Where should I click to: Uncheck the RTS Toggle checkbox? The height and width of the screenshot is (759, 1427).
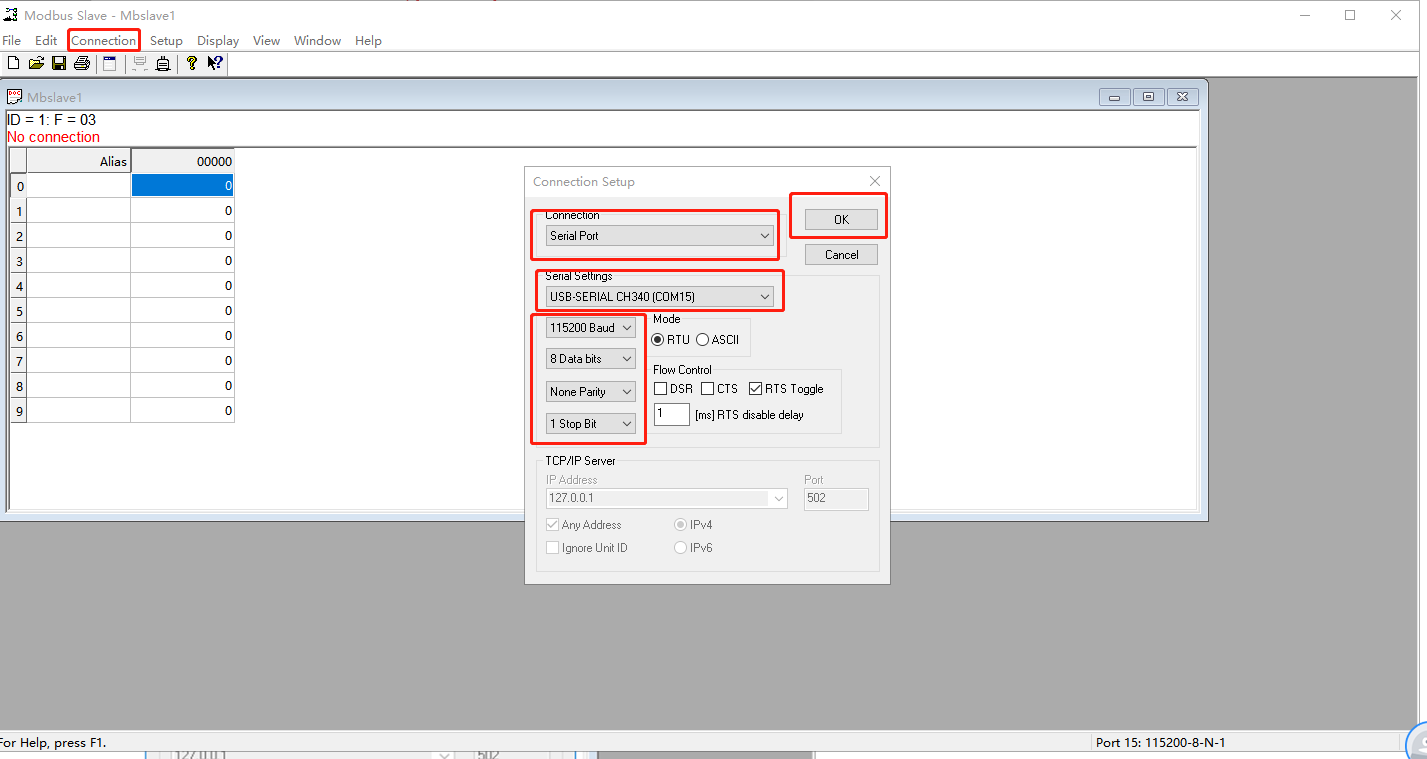click(756, 389)
